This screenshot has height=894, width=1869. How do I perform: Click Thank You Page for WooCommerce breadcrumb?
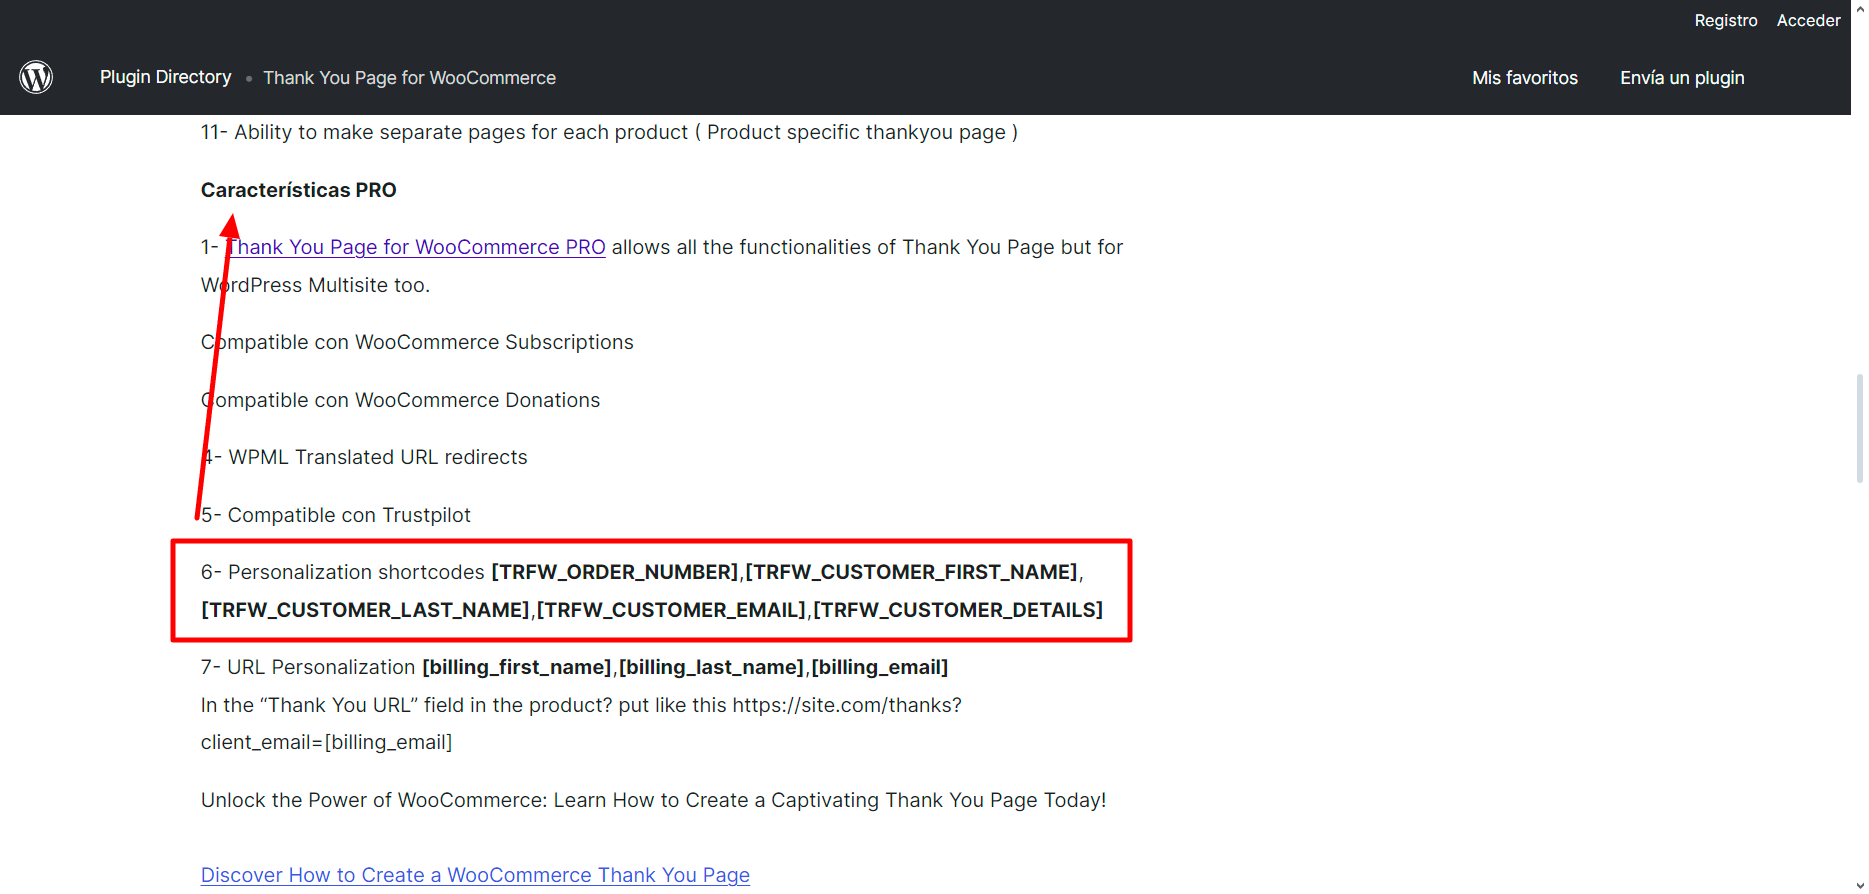pyautogui.click(x=409, y=78)
